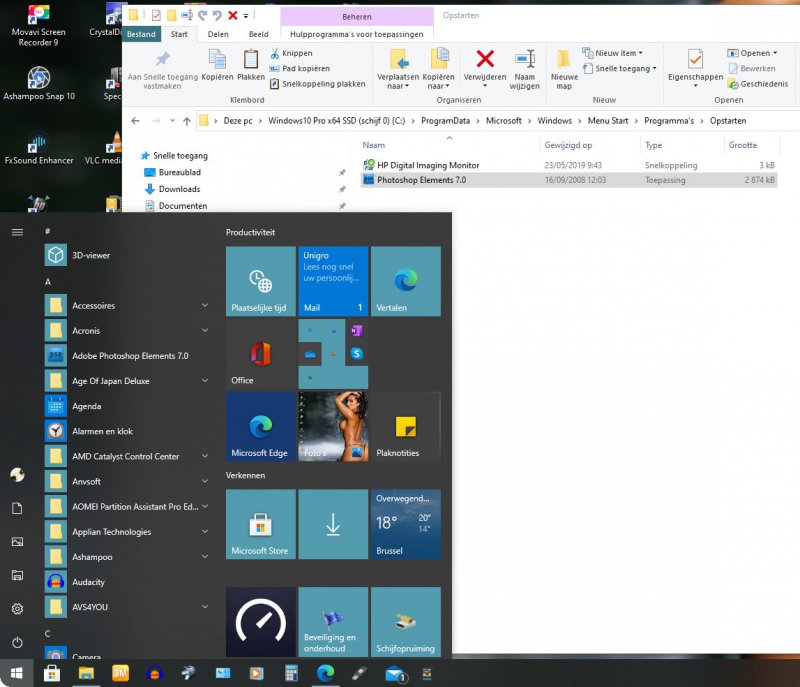
Task: Open the Plaknotities sticky notes tile
Action: click(405, 427)
